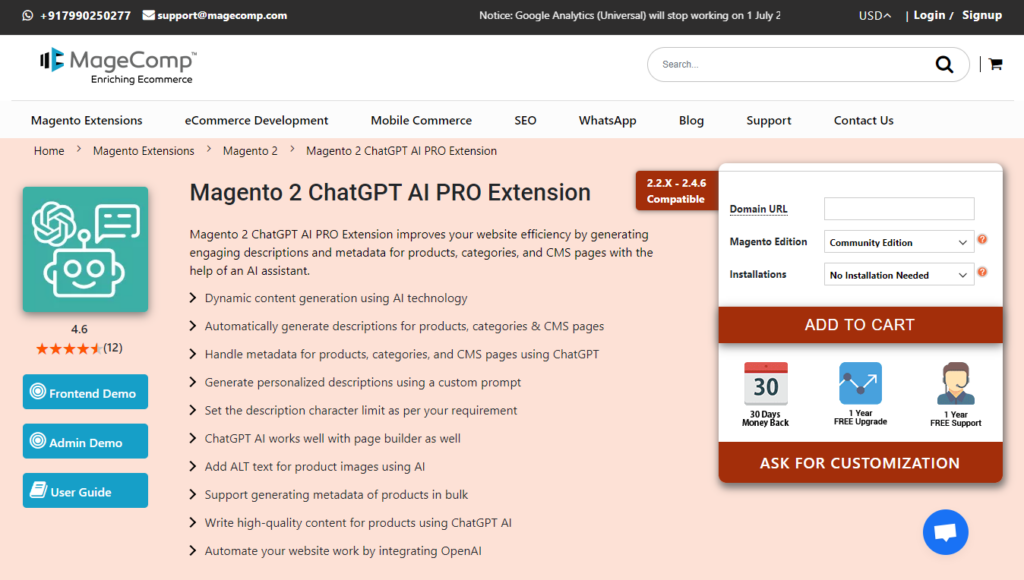Open the help icon beside Magento Edition
The width and height of the screenshot is (1024, 580).
(983, 238)
